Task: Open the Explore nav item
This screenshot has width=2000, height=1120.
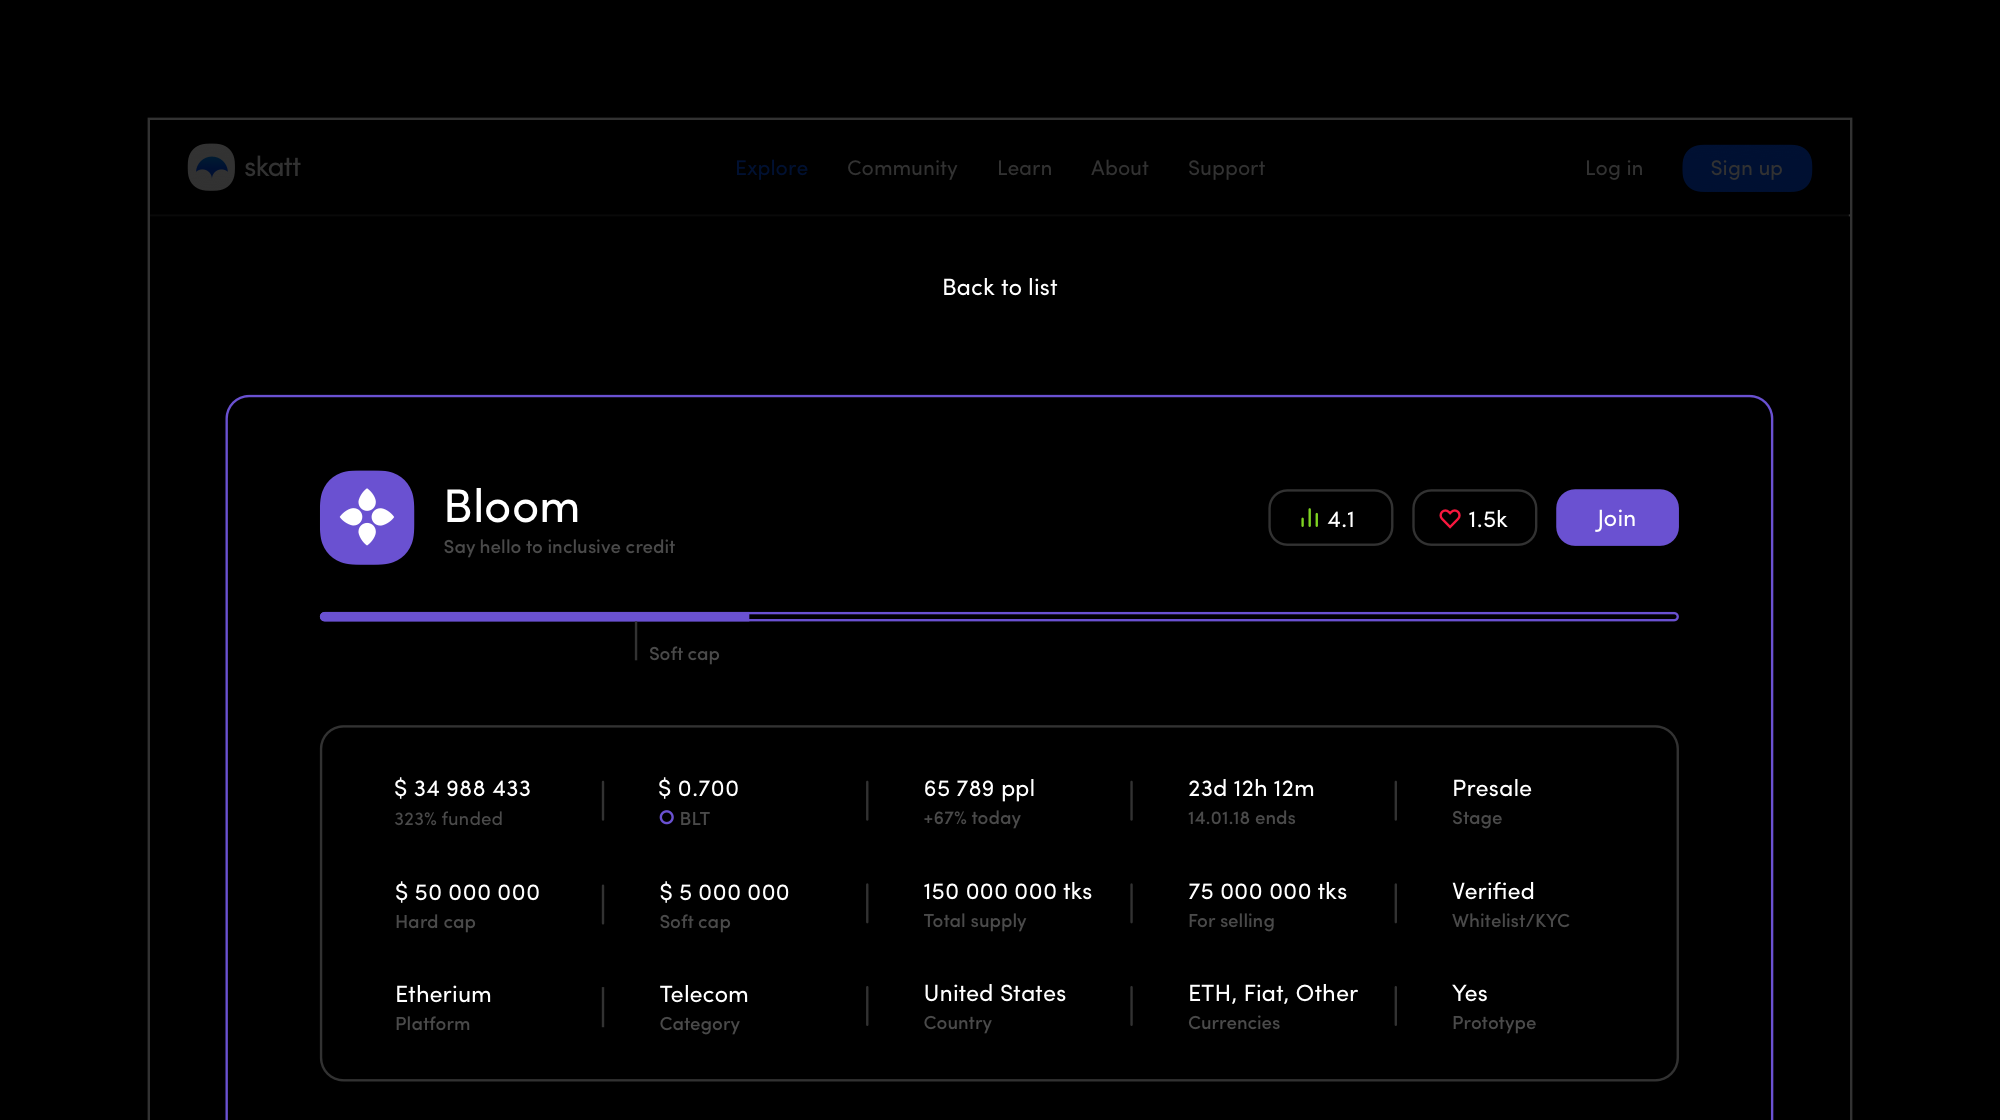Action: point(771,168)
